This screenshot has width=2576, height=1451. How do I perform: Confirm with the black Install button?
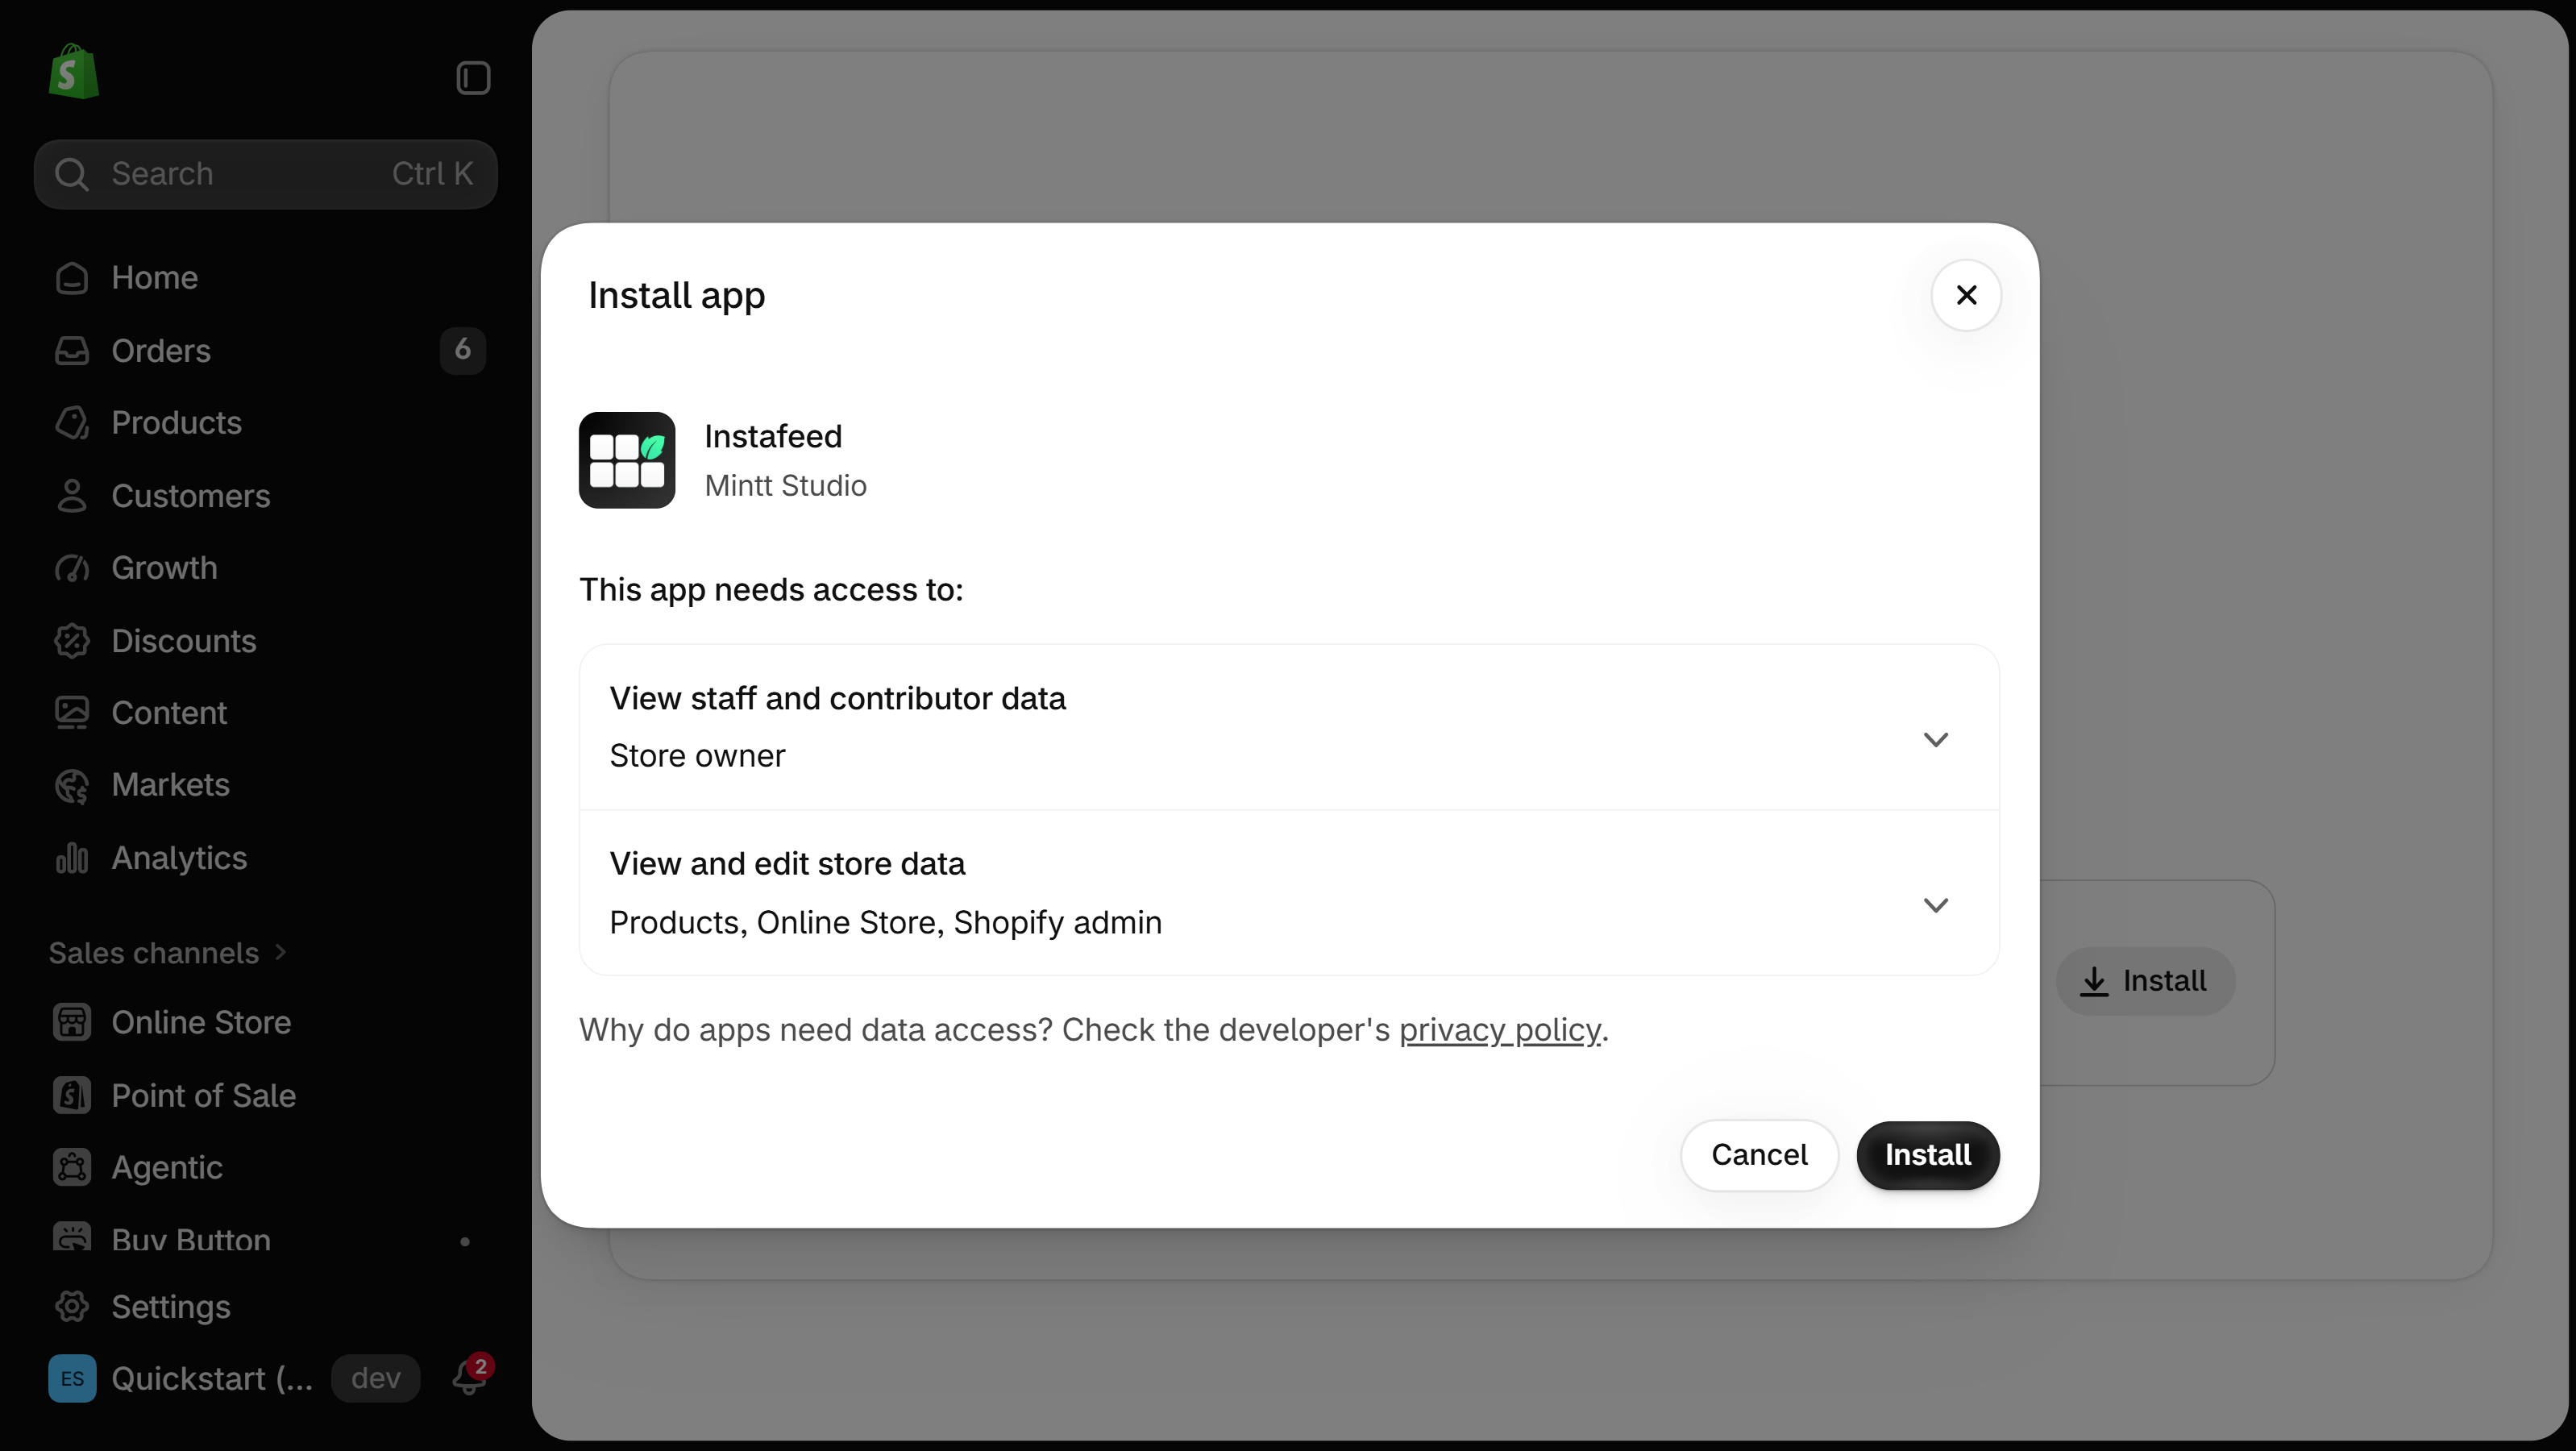coord(1928,1155)
